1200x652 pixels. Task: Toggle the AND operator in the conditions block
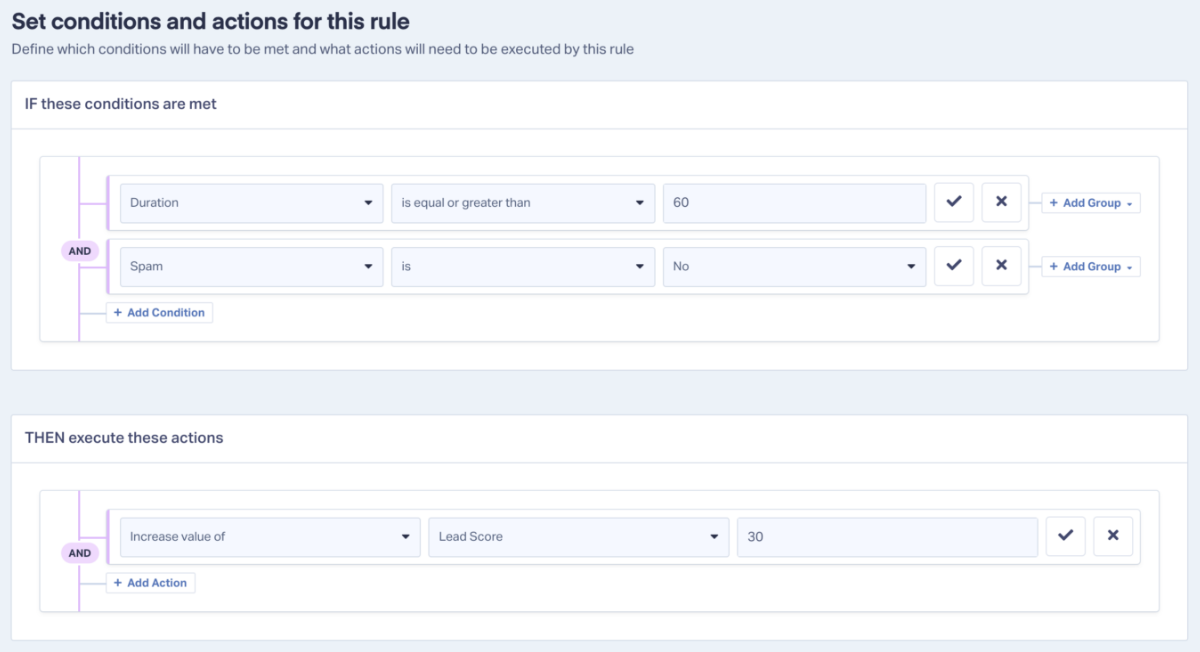80,251
